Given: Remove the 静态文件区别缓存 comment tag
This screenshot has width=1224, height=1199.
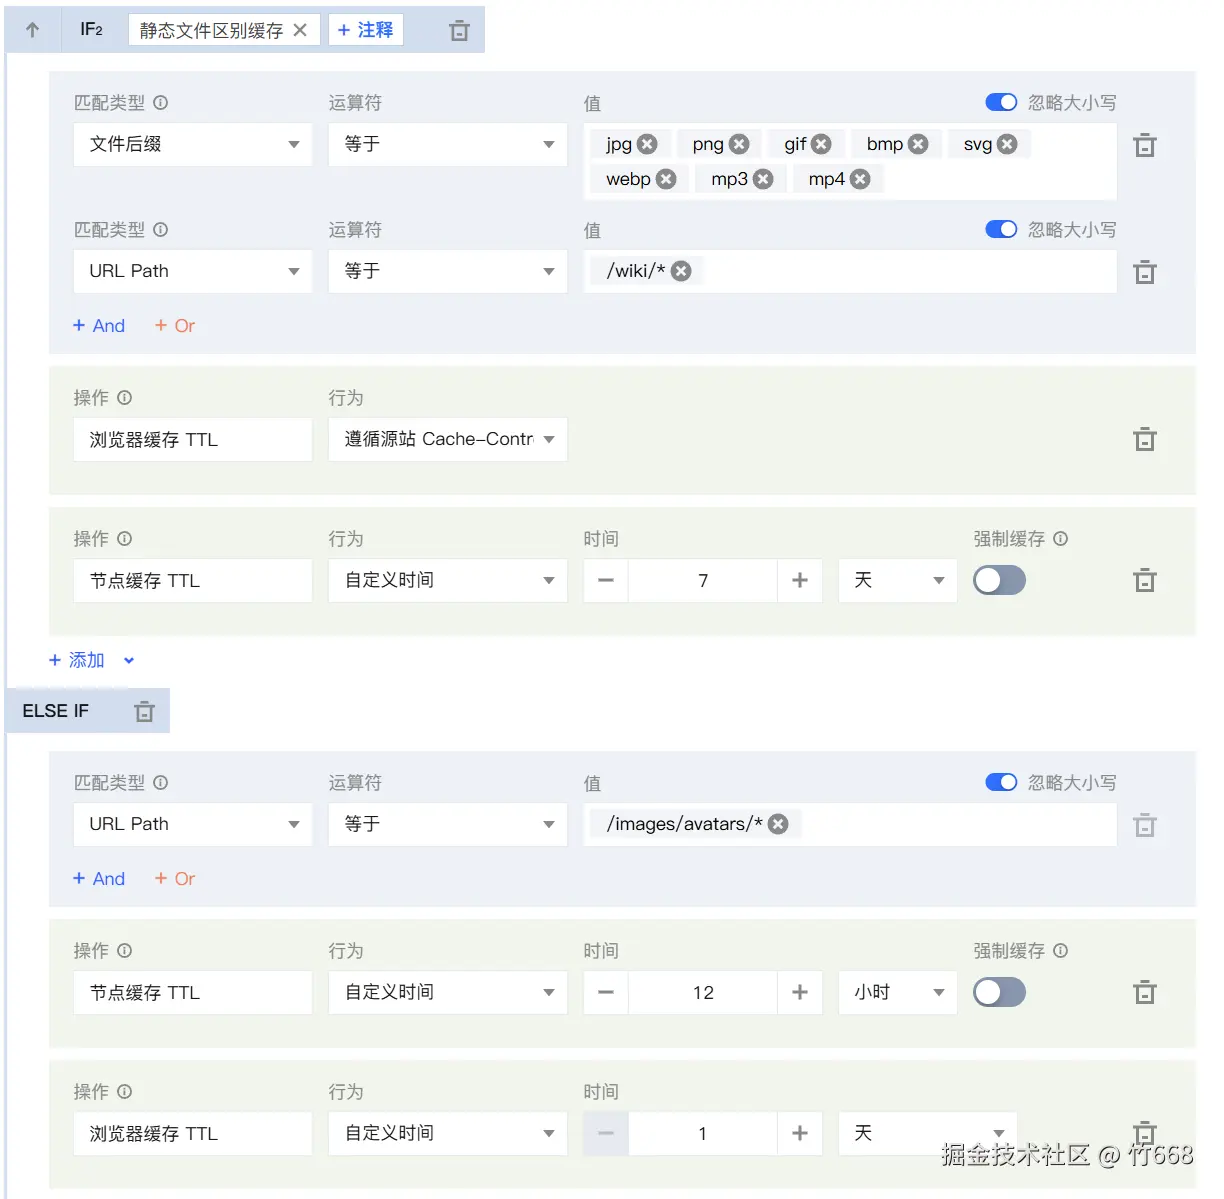Looking at the screenshot, I should tap(300, 30).
